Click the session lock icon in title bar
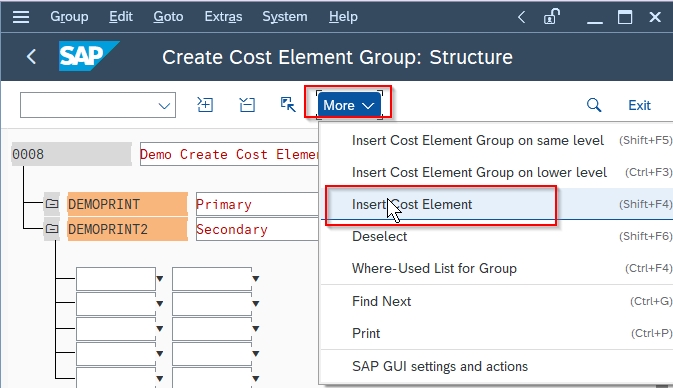This screenshot has height=388, width=673. point(552,17)
